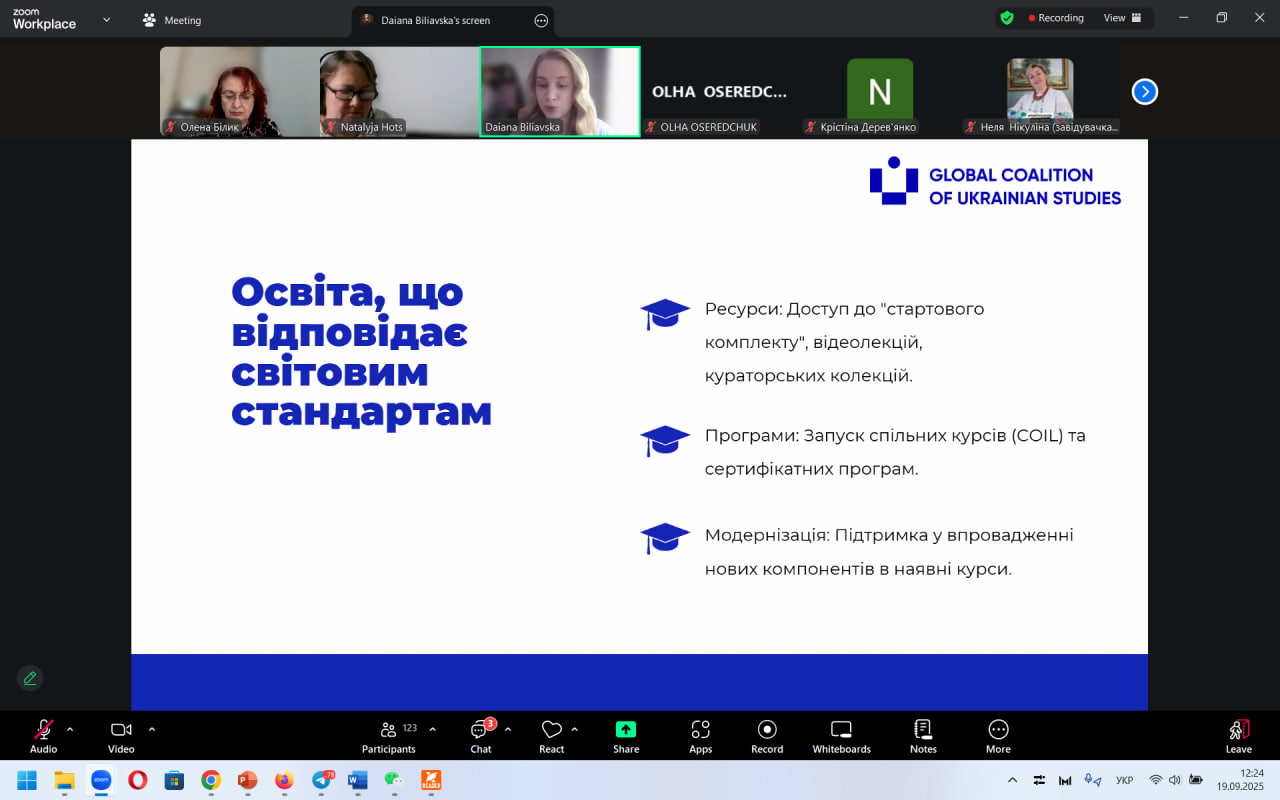
Task: Click the annotation pencil icon
Action: pyautogui.click(x=30, y=678)
